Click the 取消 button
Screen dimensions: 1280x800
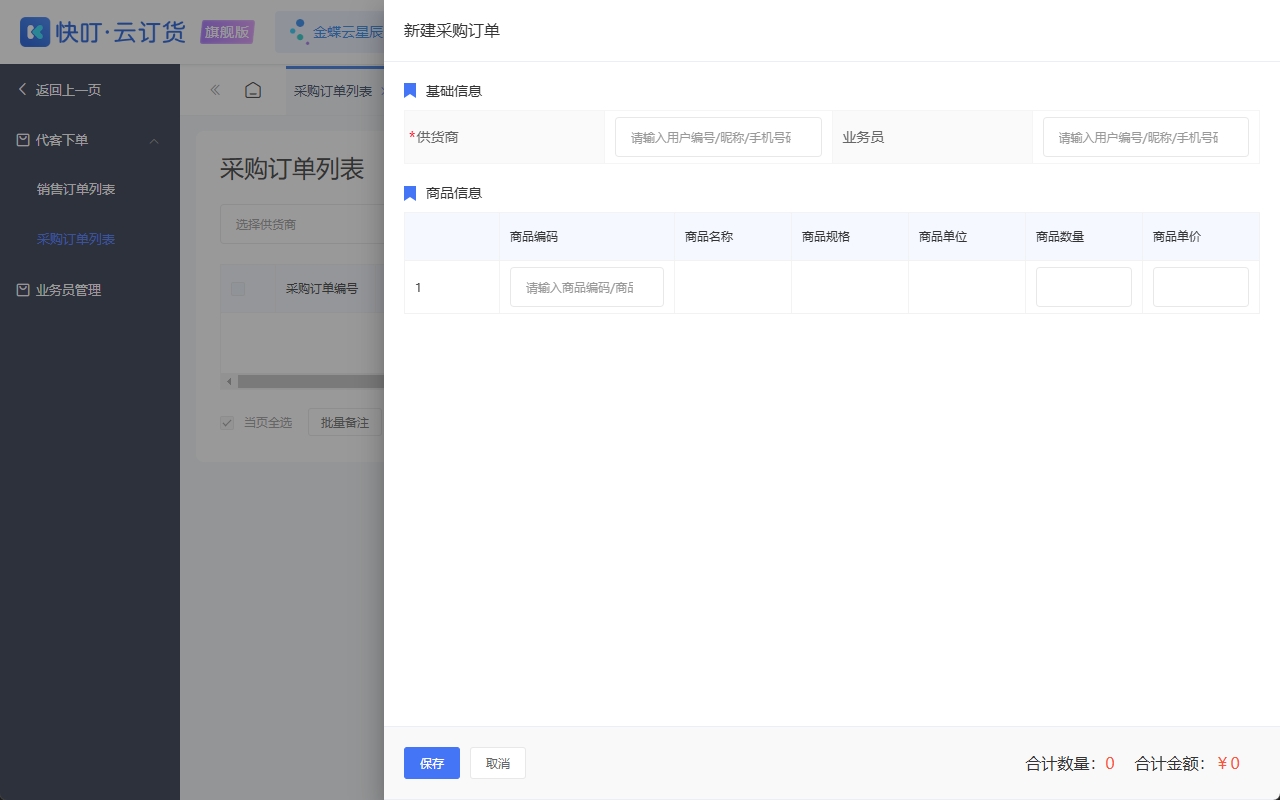[498, 763]
